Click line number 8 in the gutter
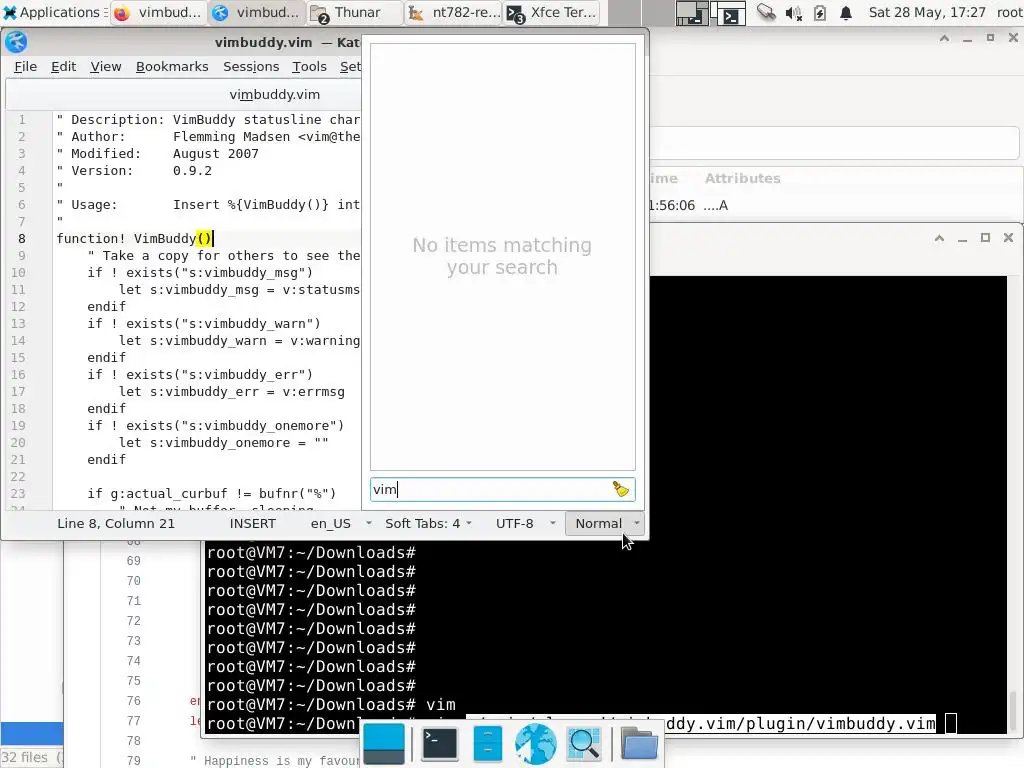This screenshot has width=1024, height=768. [x=22, y=238]
